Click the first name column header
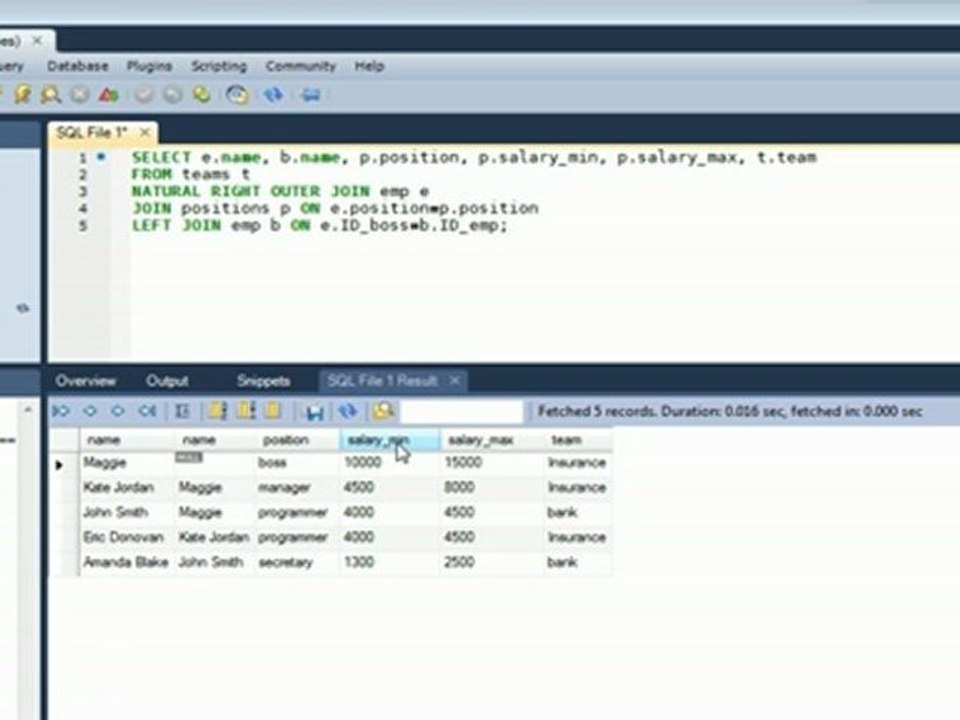Image resolution: width=960 pixels, height=720 pixels. pos(127,440)
